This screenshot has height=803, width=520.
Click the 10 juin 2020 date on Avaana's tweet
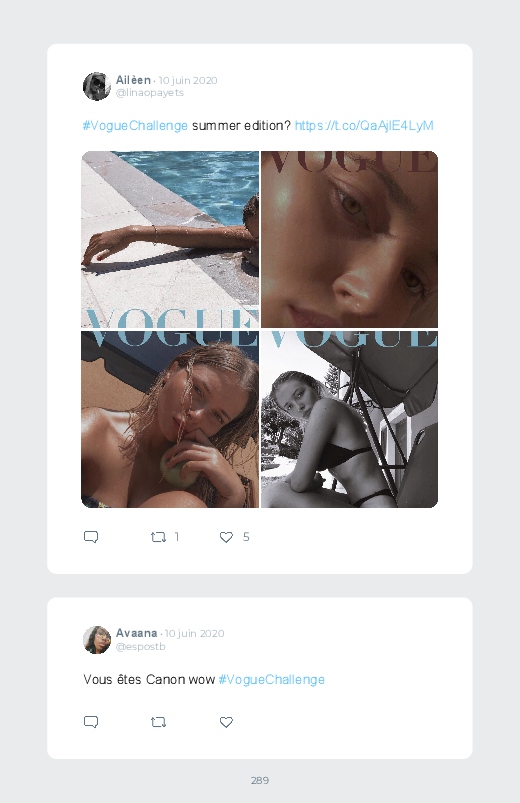tap(195, 633)
